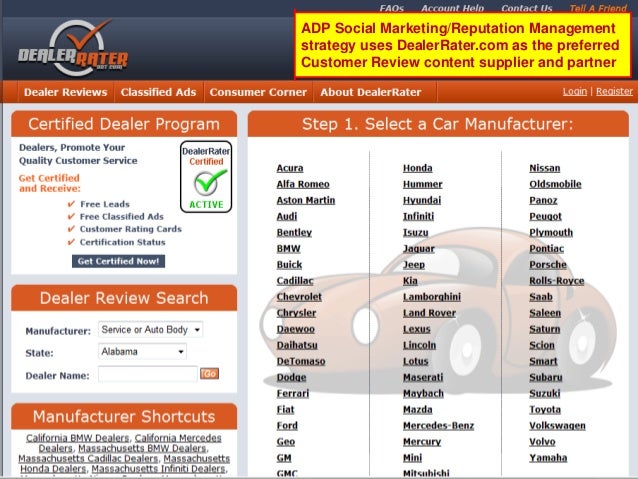Click the Go search button
The image size is (638, 479).
pos(209,374)
